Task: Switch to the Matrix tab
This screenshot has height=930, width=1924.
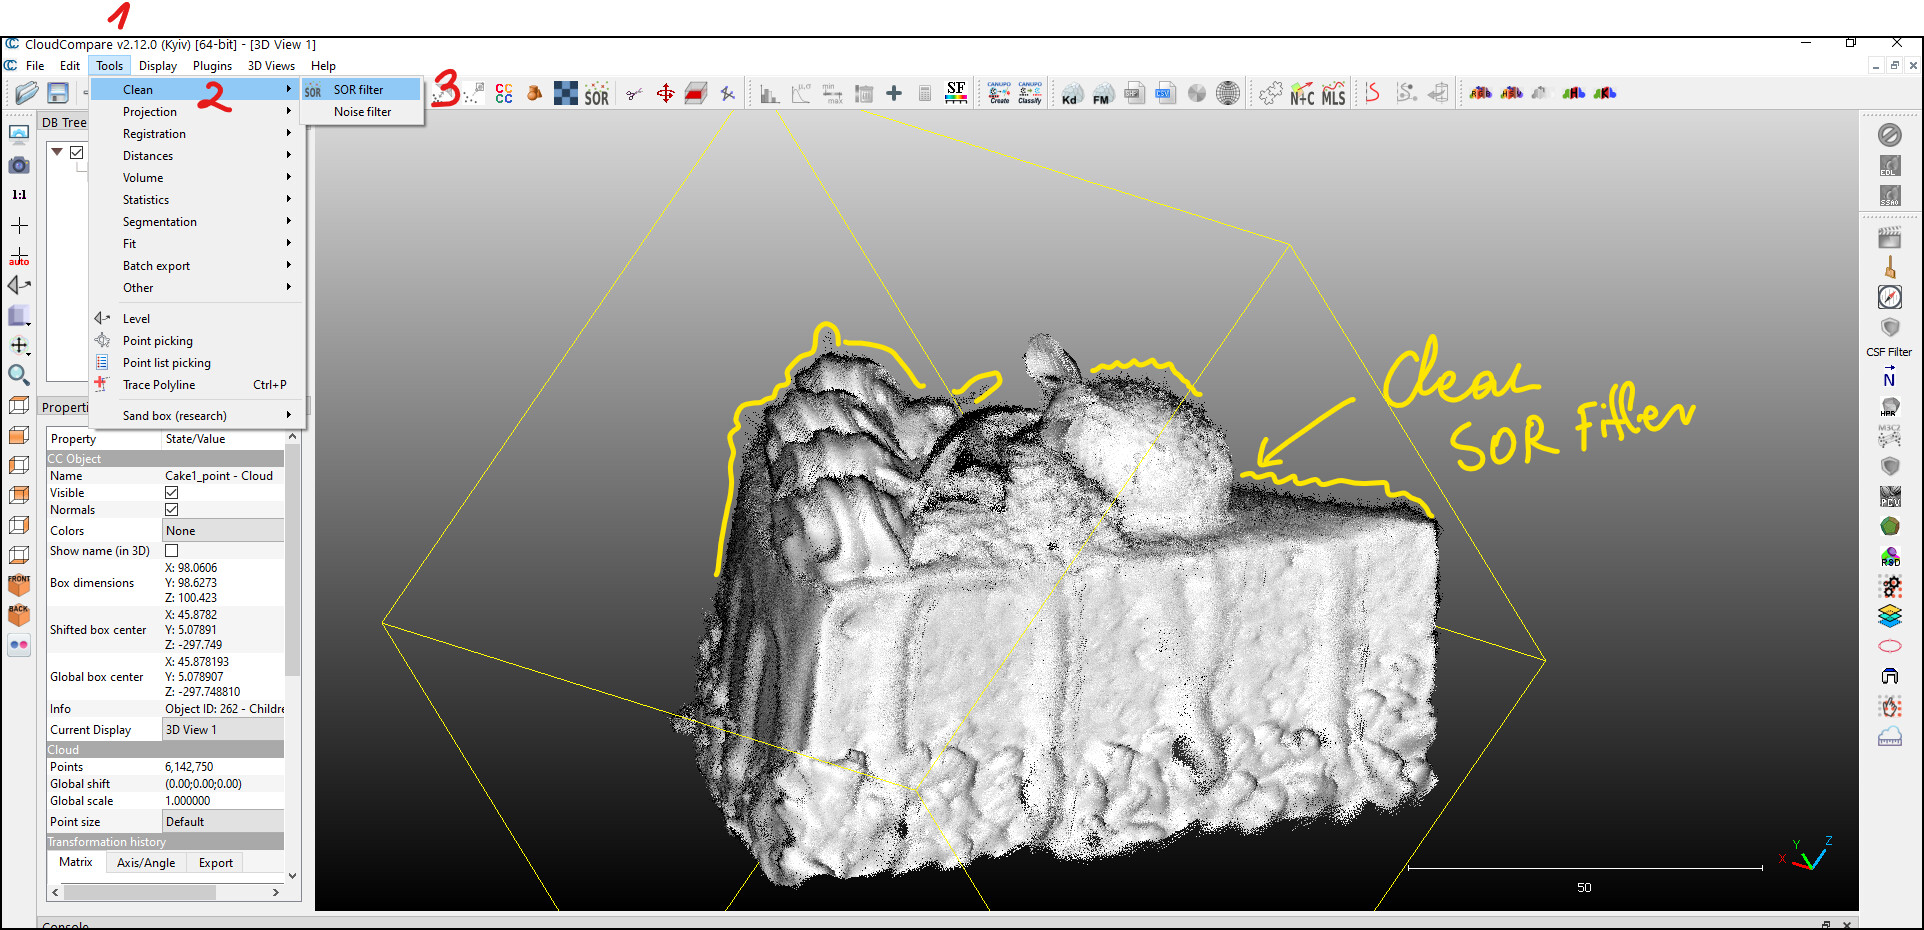Action: pos(75,862)
